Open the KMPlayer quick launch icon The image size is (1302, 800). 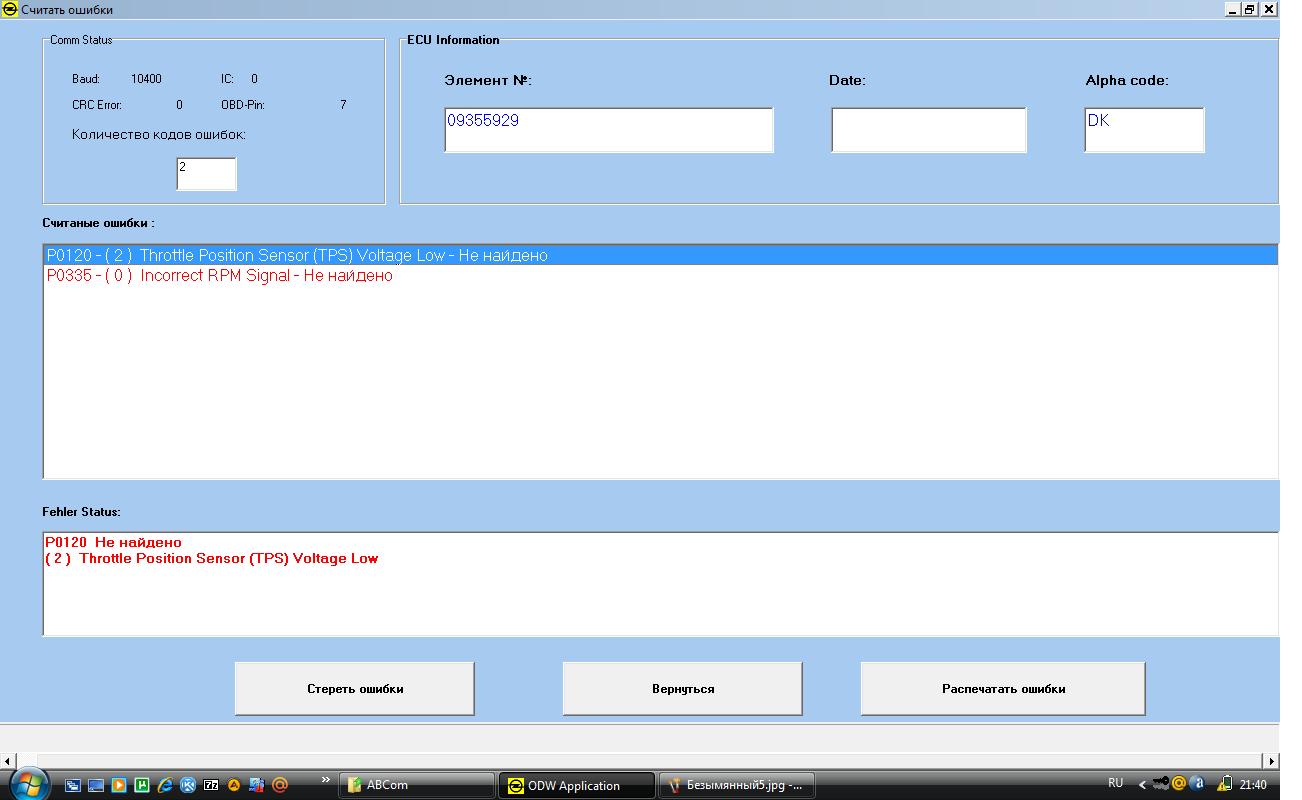[188, 785]
